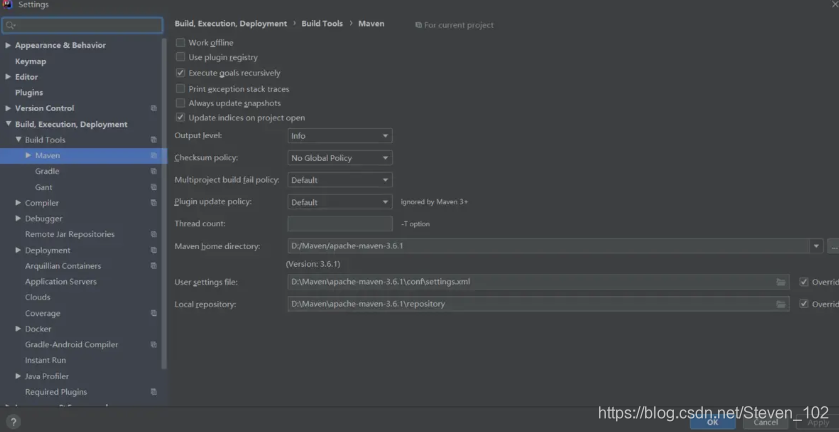Viewport: 839px width, 432px height.
Task: Open Maven home directory dropdown arrow
Action: point(816,246)
